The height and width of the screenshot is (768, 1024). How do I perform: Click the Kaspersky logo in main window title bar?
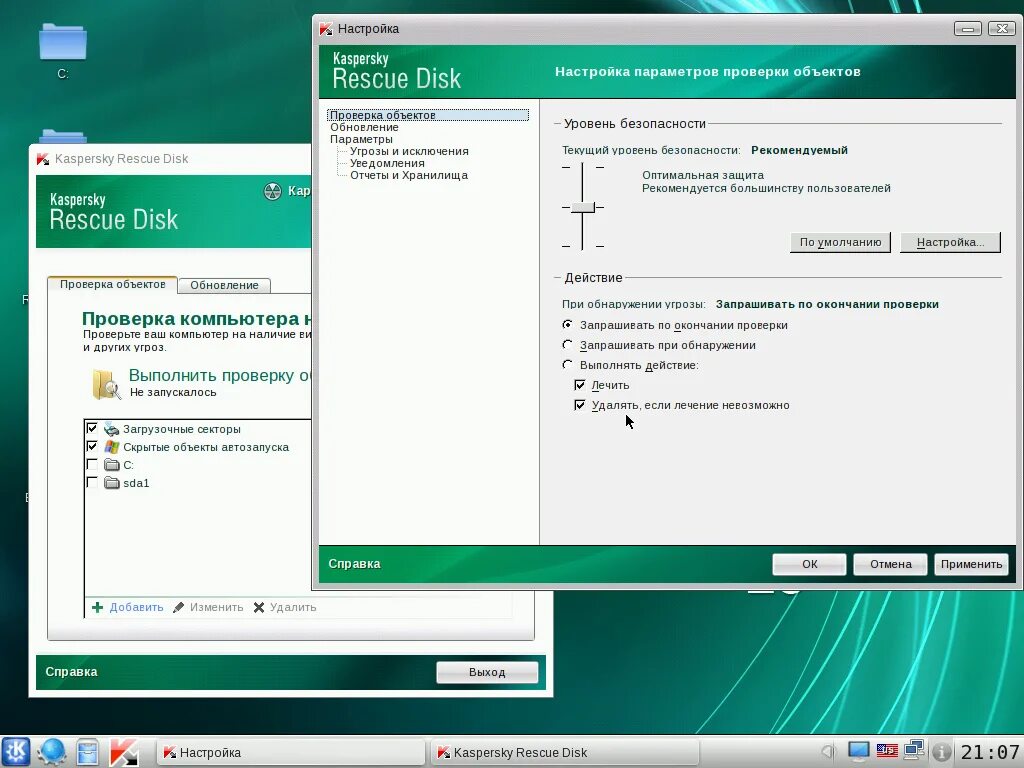43,159
